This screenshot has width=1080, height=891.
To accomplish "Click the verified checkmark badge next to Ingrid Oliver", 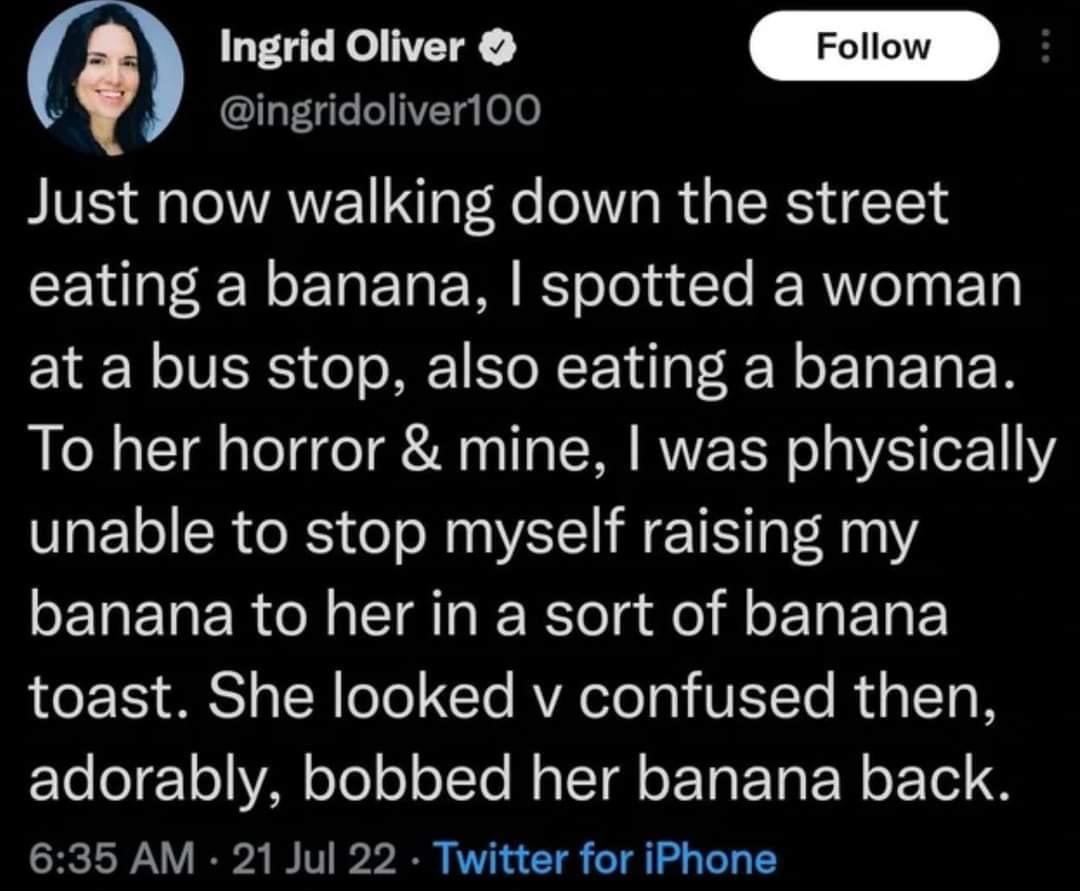I will coord(498,45).
